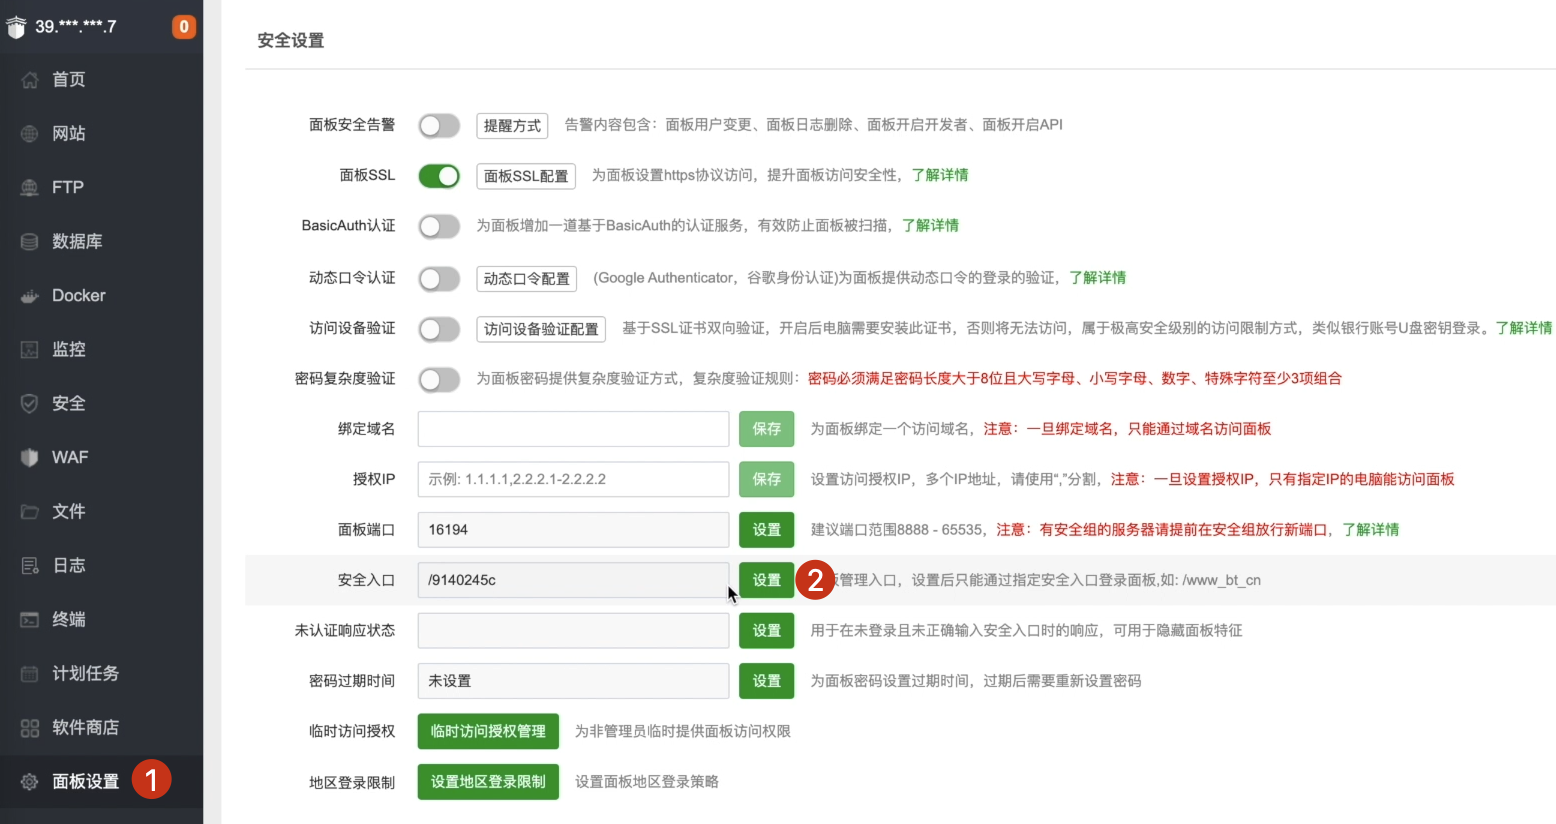Viewport: 1556px width, 824px height.
Task: Click the 安全 shield icon
Action: [30, 404]
